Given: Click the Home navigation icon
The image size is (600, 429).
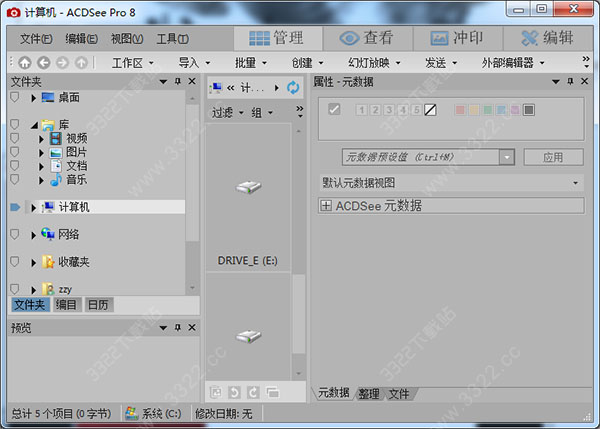Looking at the screenshot, I should [x=25, y=62].
